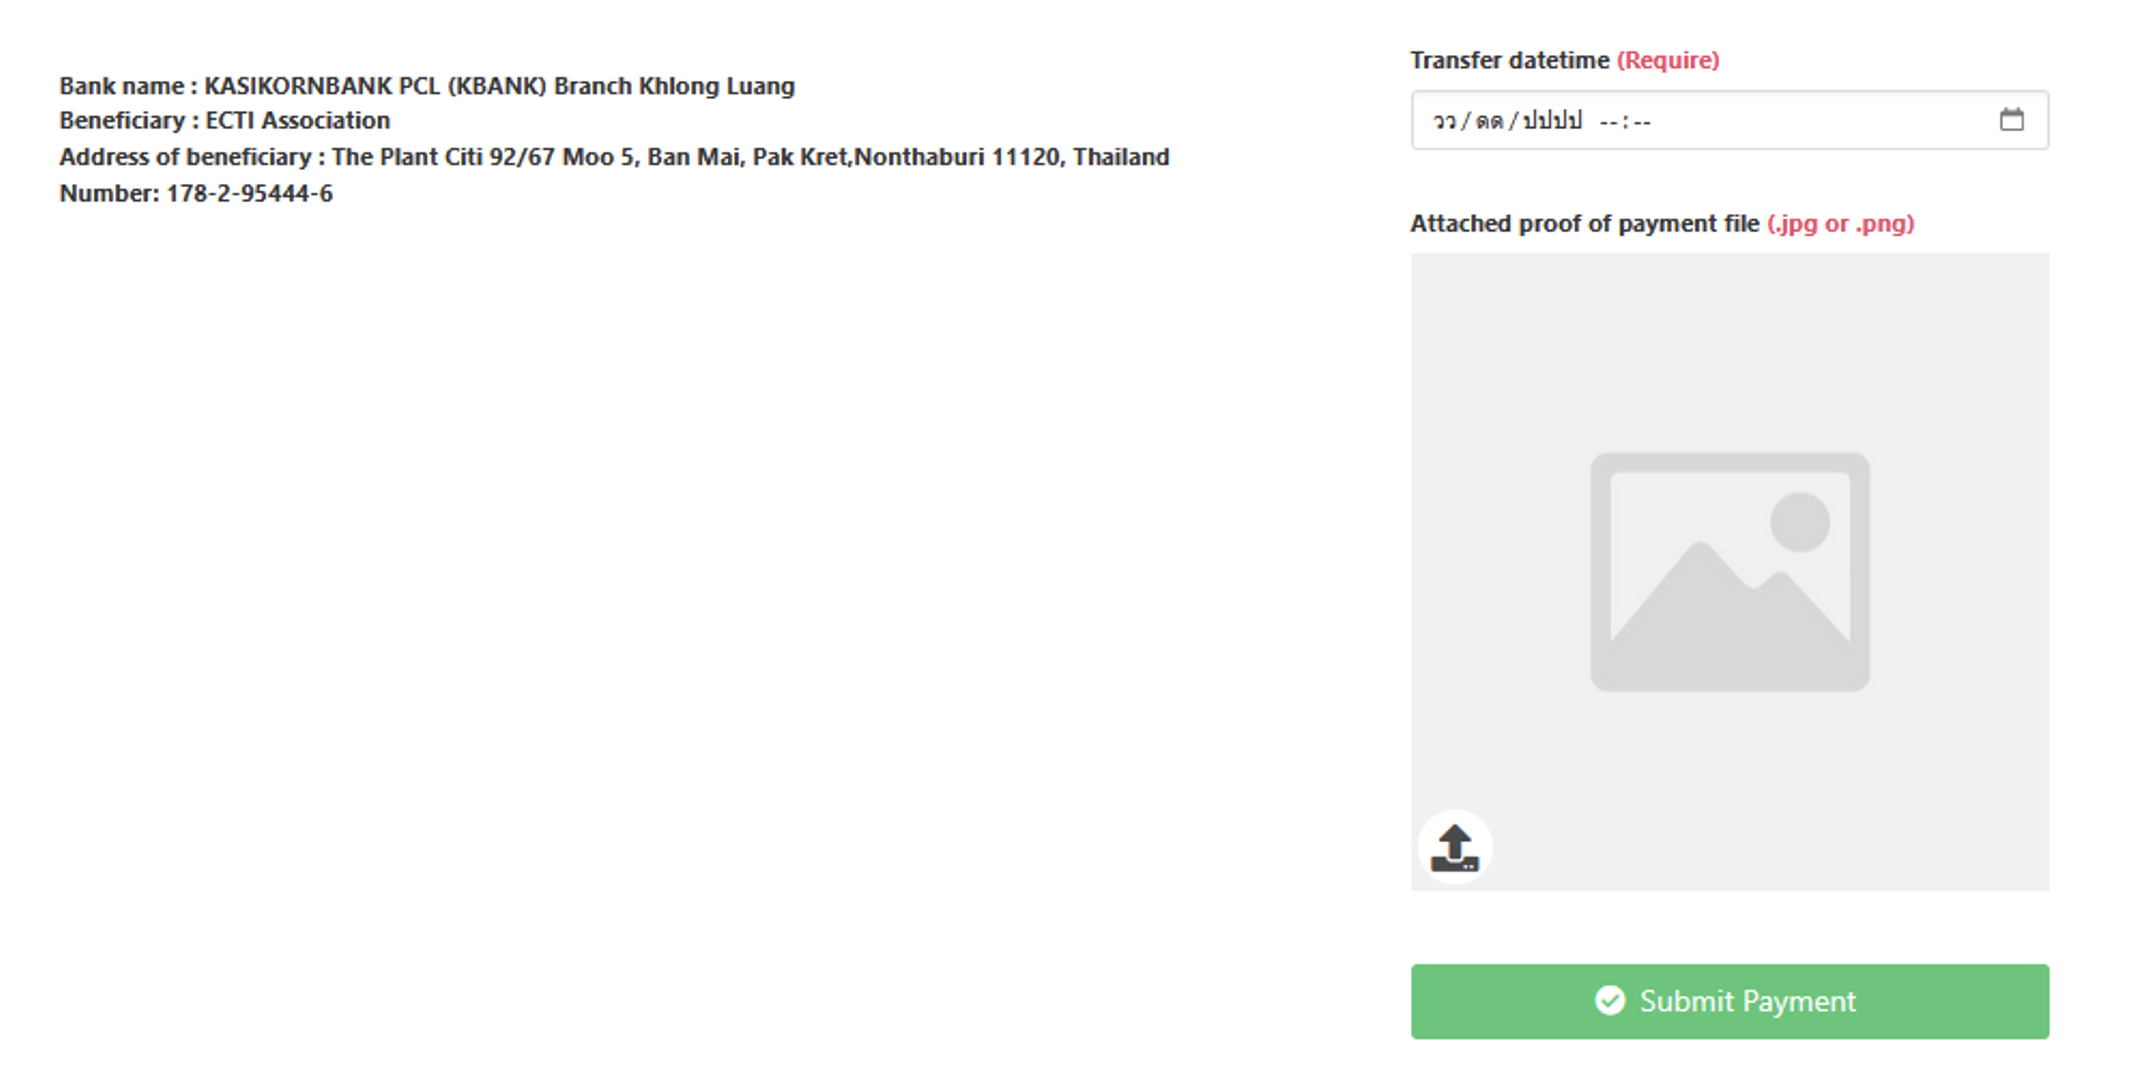Click the Transfer datetime label
2134x1078 pixels.
pos(1509,60)
